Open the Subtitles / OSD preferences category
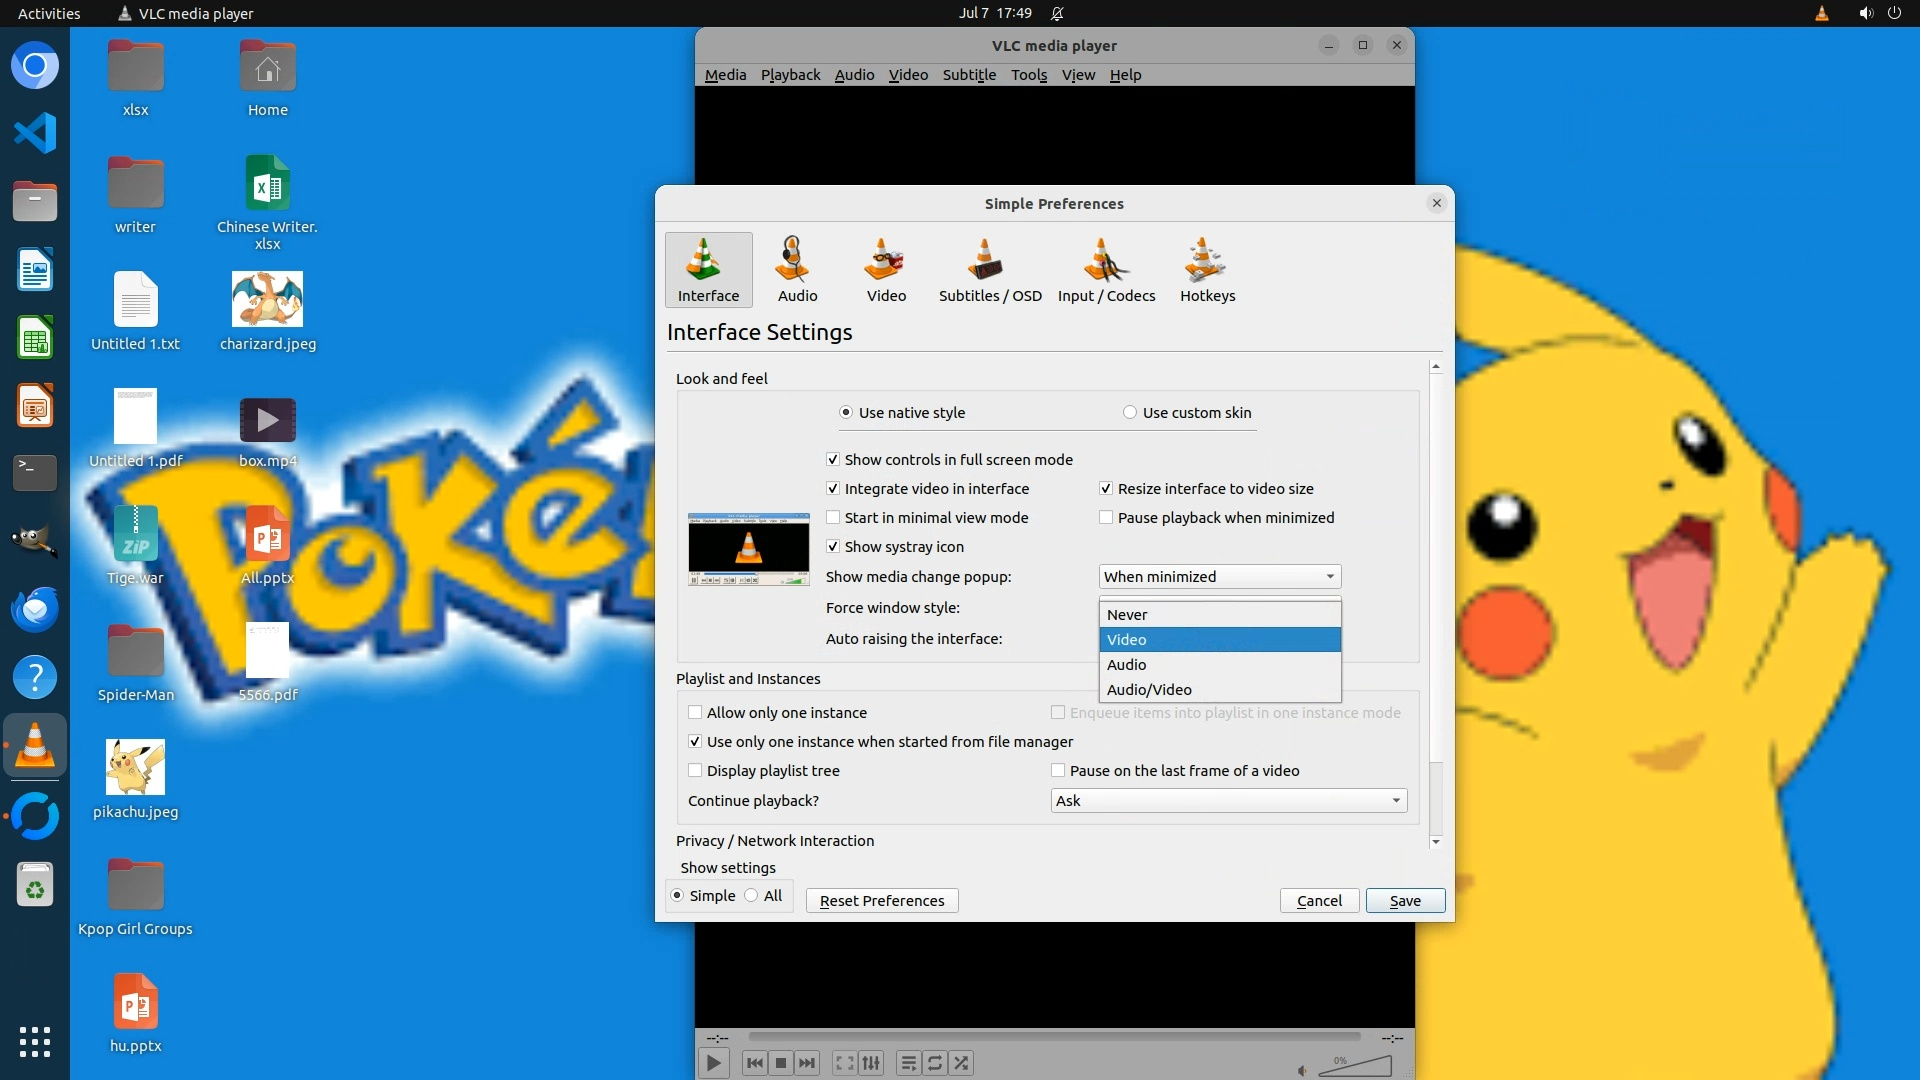This screenshot has width=1920, height=1080. click(989, 270)
